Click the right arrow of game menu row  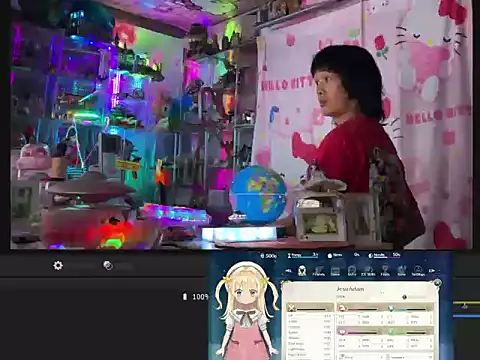pyautogui.click(x=432, y=271)
